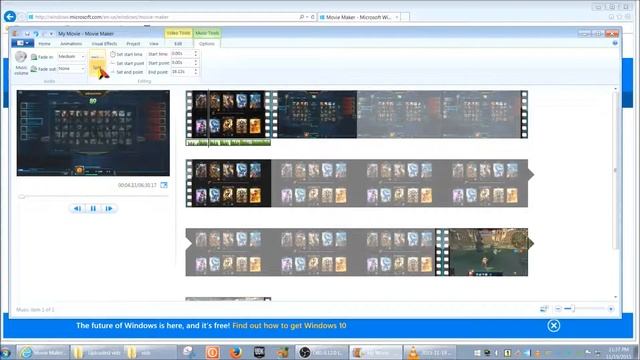
Task: Click the browser address bar refresh icon
Action: [313, 17]
